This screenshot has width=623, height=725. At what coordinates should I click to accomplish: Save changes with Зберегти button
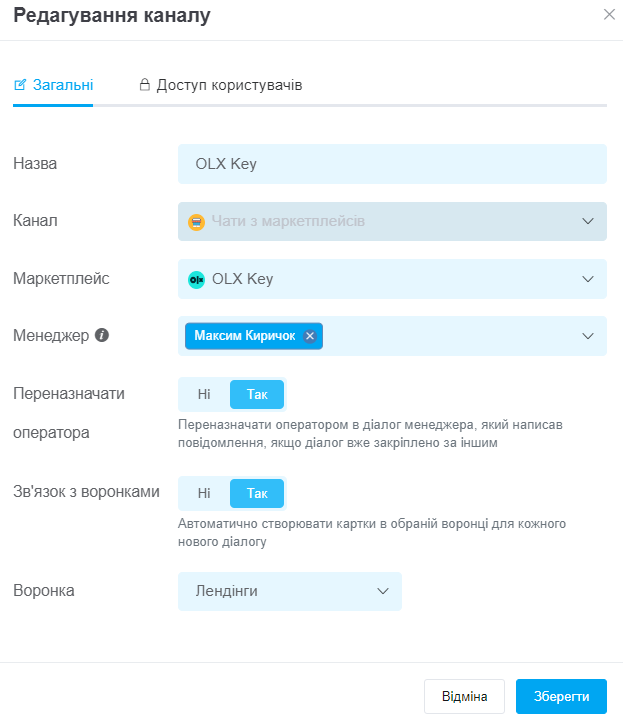561,696
